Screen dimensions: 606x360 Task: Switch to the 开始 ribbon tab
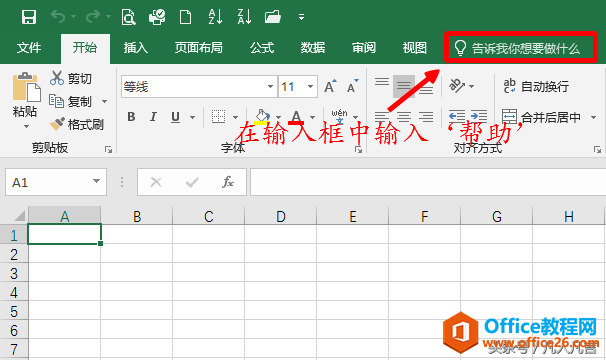tap(85, 48)
